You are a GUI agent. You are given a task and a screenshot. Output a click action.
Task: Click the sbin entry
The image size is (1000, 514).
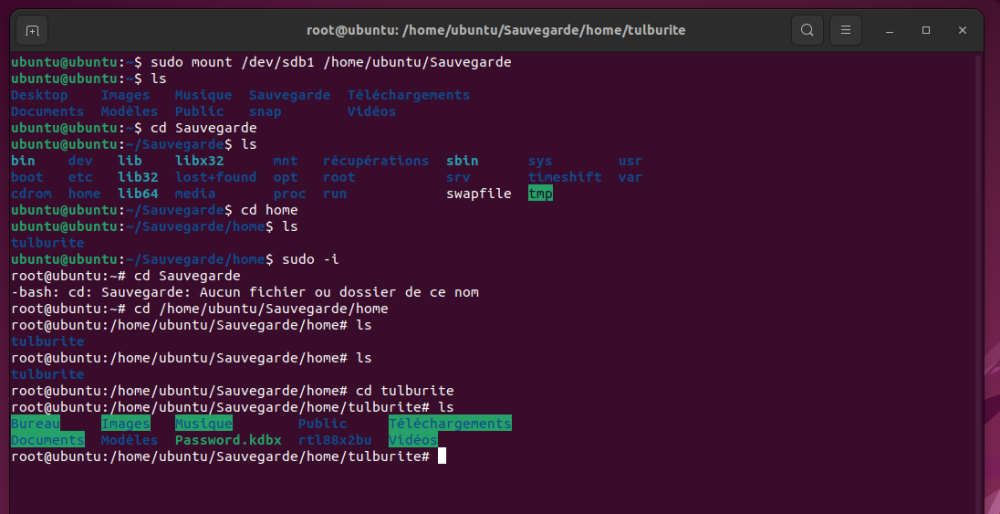pyautogui.click(x=462, y=161)
